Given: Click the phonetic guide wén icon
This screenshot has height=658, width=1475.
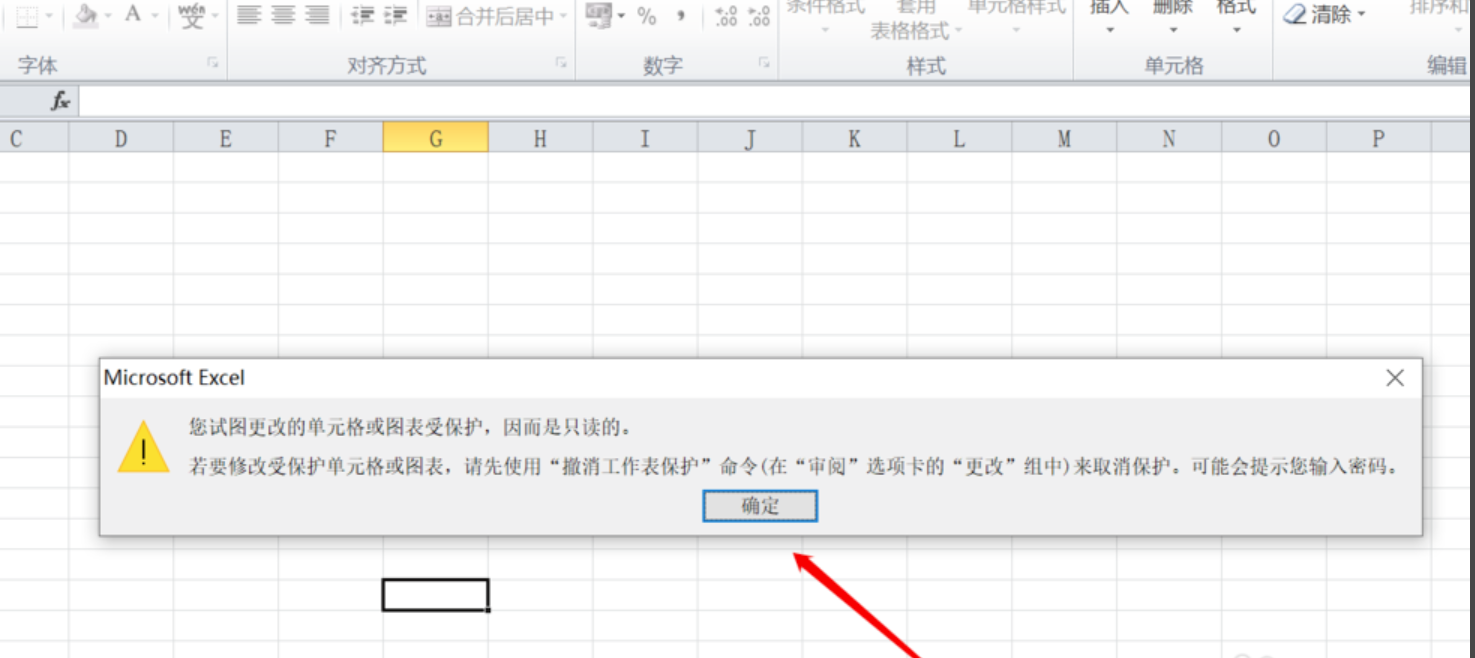Looking at the screenshot, I should click(x=192, y=15).
